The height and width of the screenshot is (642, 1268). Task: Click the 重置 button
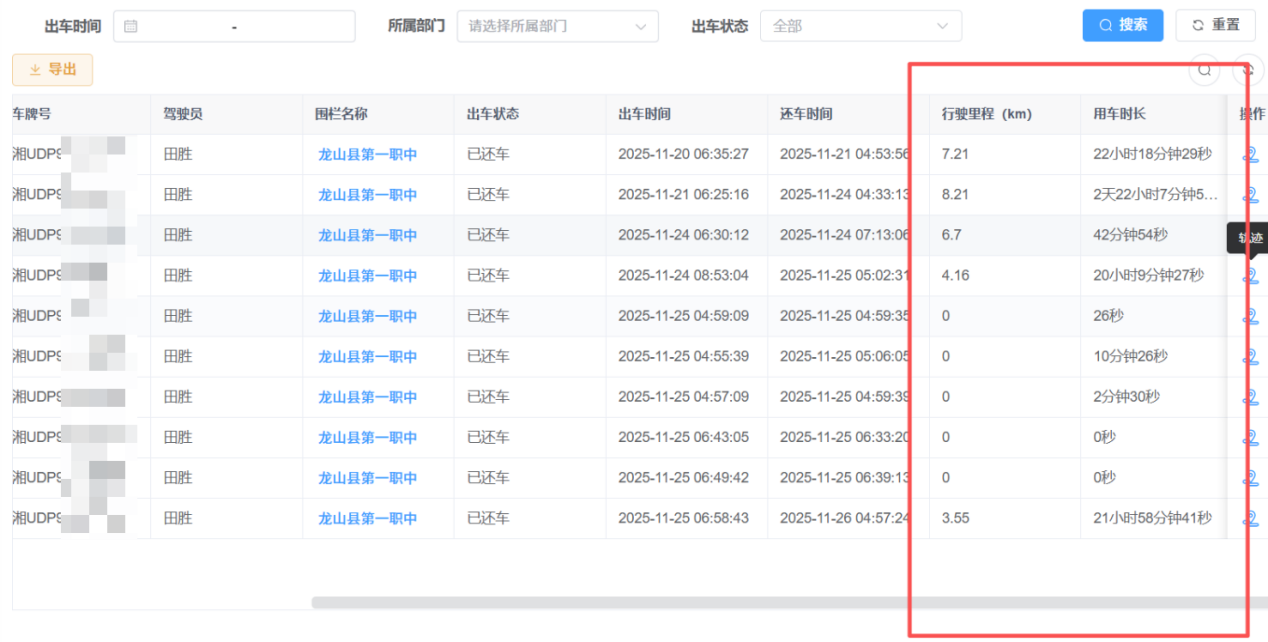click(x=1215, y=25)
